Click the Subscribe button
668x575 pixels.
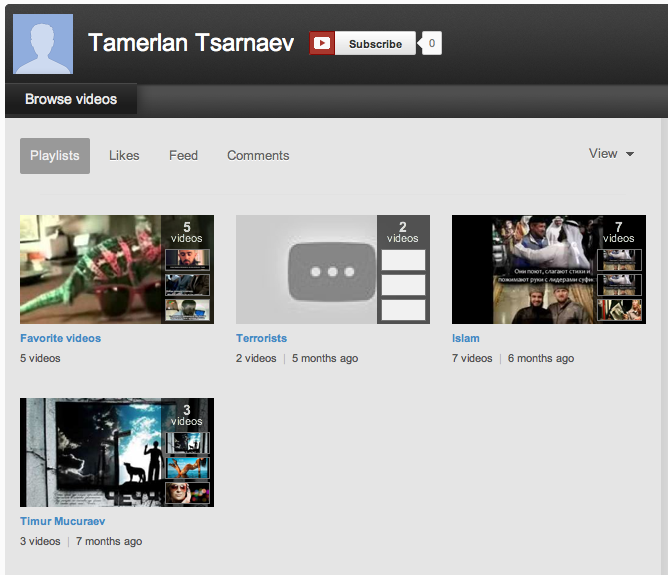point(375,43)
